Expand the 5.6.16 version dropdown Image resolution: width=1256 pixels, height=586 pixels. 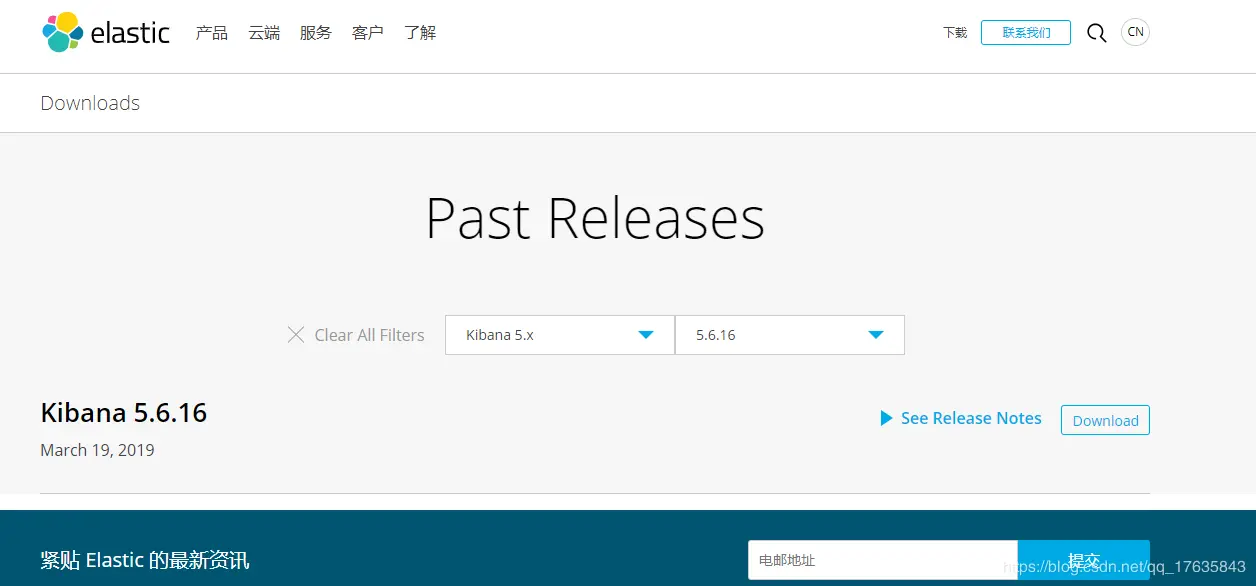point(790,335)
